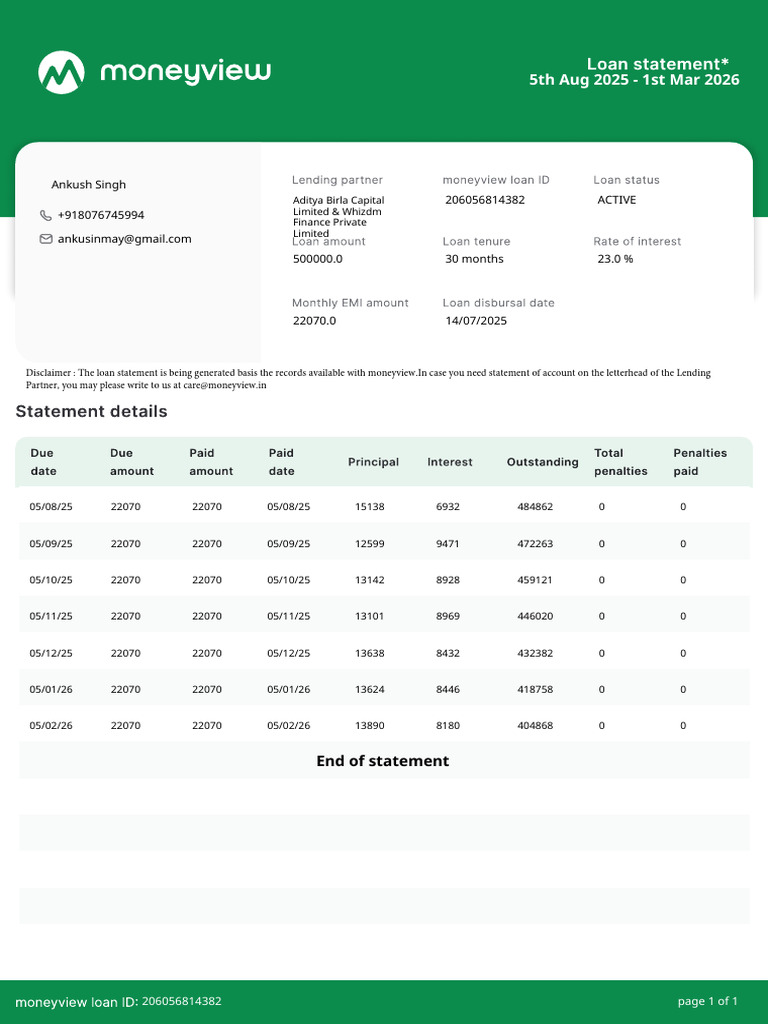The width and height of the screenshot is (768, 1024).
Task: Select loan ID 206056814382 in details card
Action: click(x=485, y=200)
